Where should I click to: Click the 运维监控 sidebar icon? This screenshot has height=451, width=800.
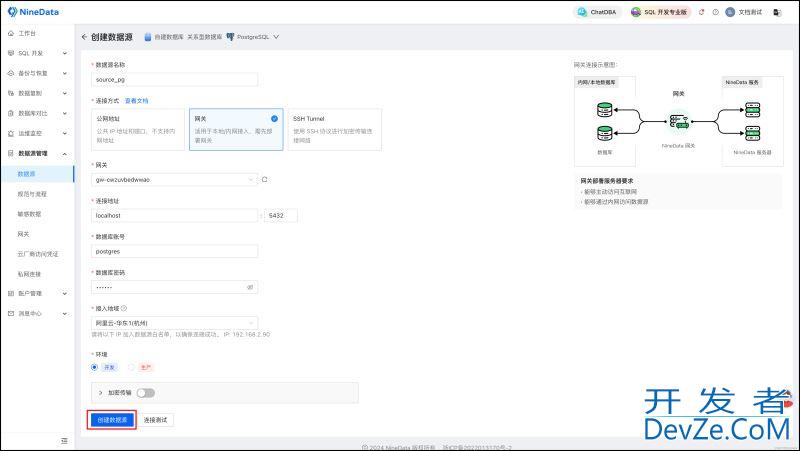click(11, 133)
